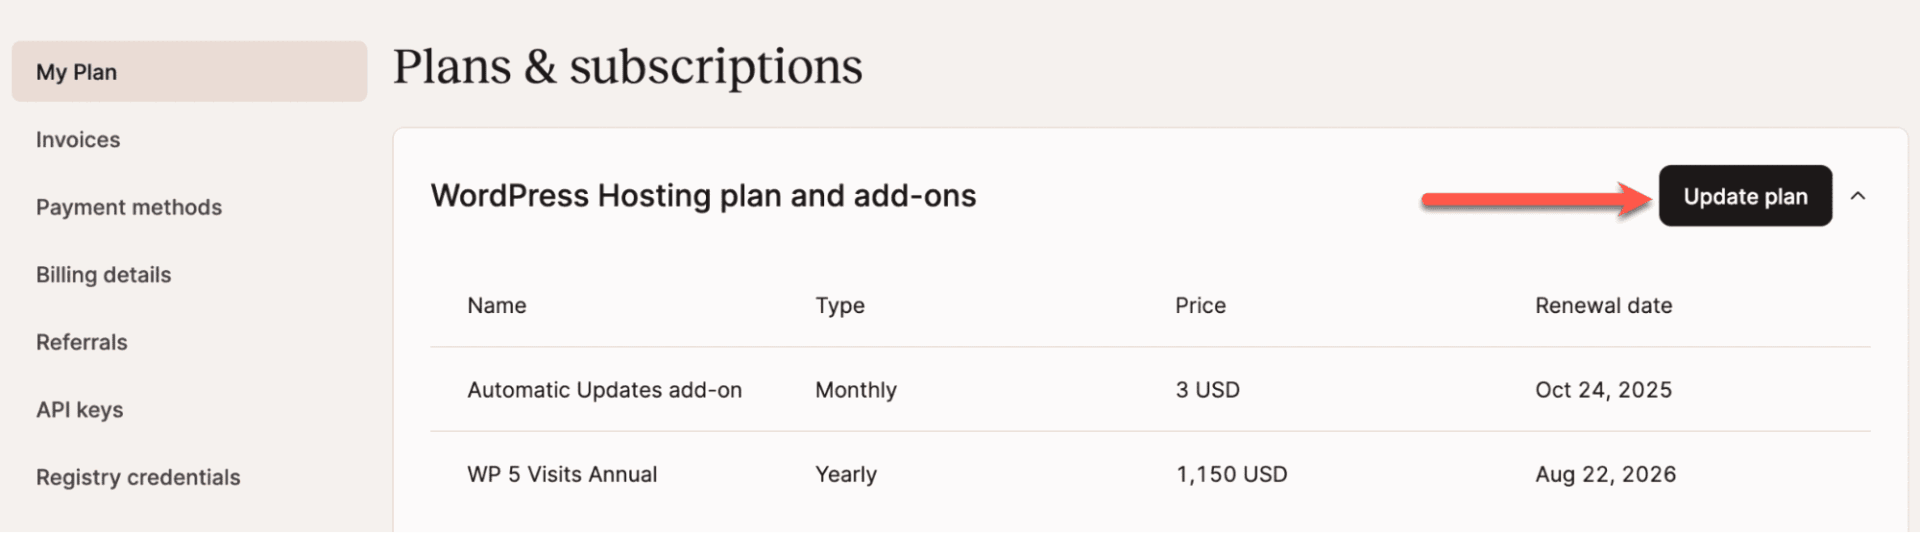The width and height of the screenshot is (1920, 533).
Task: Select Billing details in sidebar
Action: [x=103, y=275]
